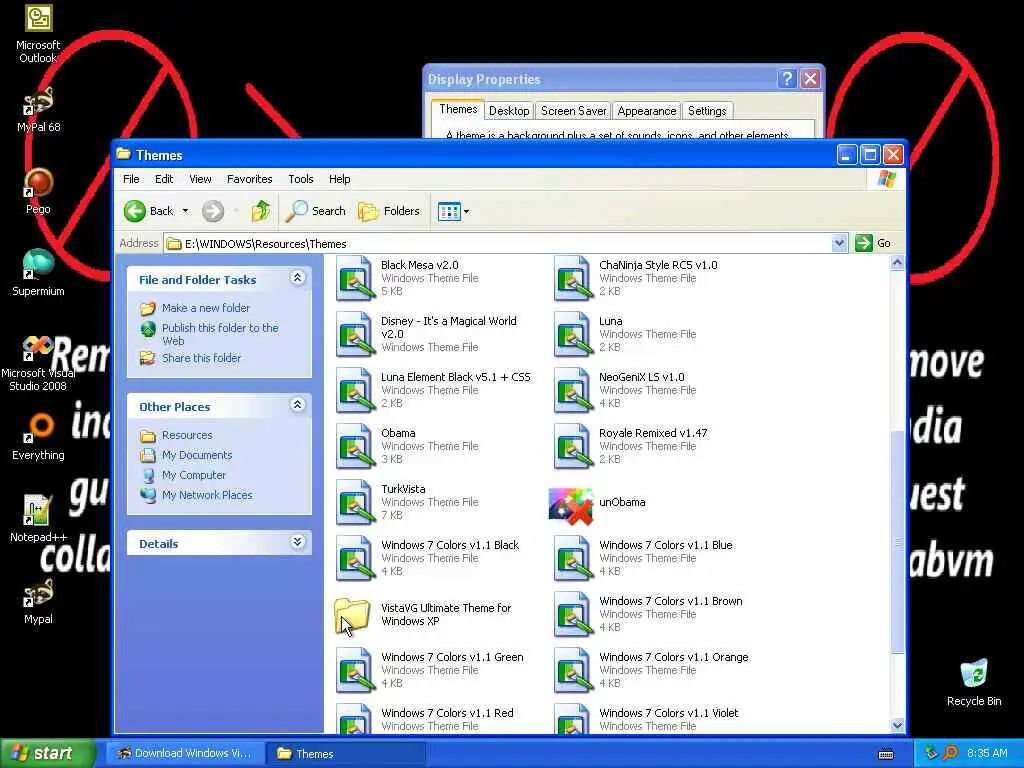Select the NeoGeniX LS v1.0 theme icon
1024x768 pixels.
pyautogui.click(x=573, y=391)
